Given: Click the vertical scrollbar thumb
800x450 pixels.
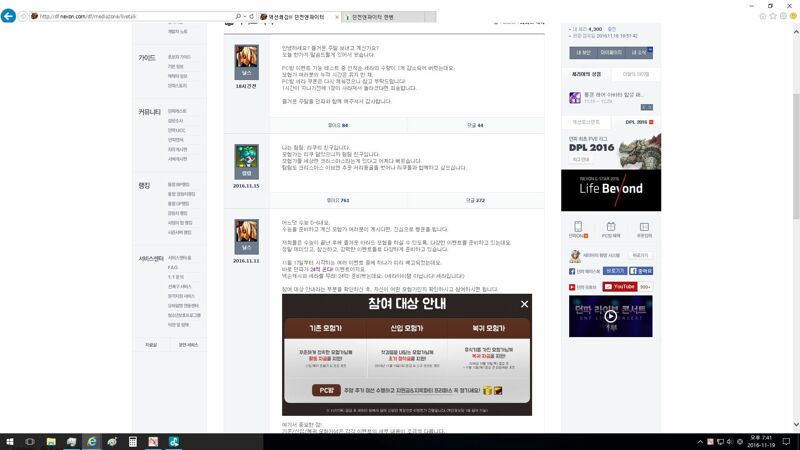Looking at the screenshot, I should coord(796,156).
